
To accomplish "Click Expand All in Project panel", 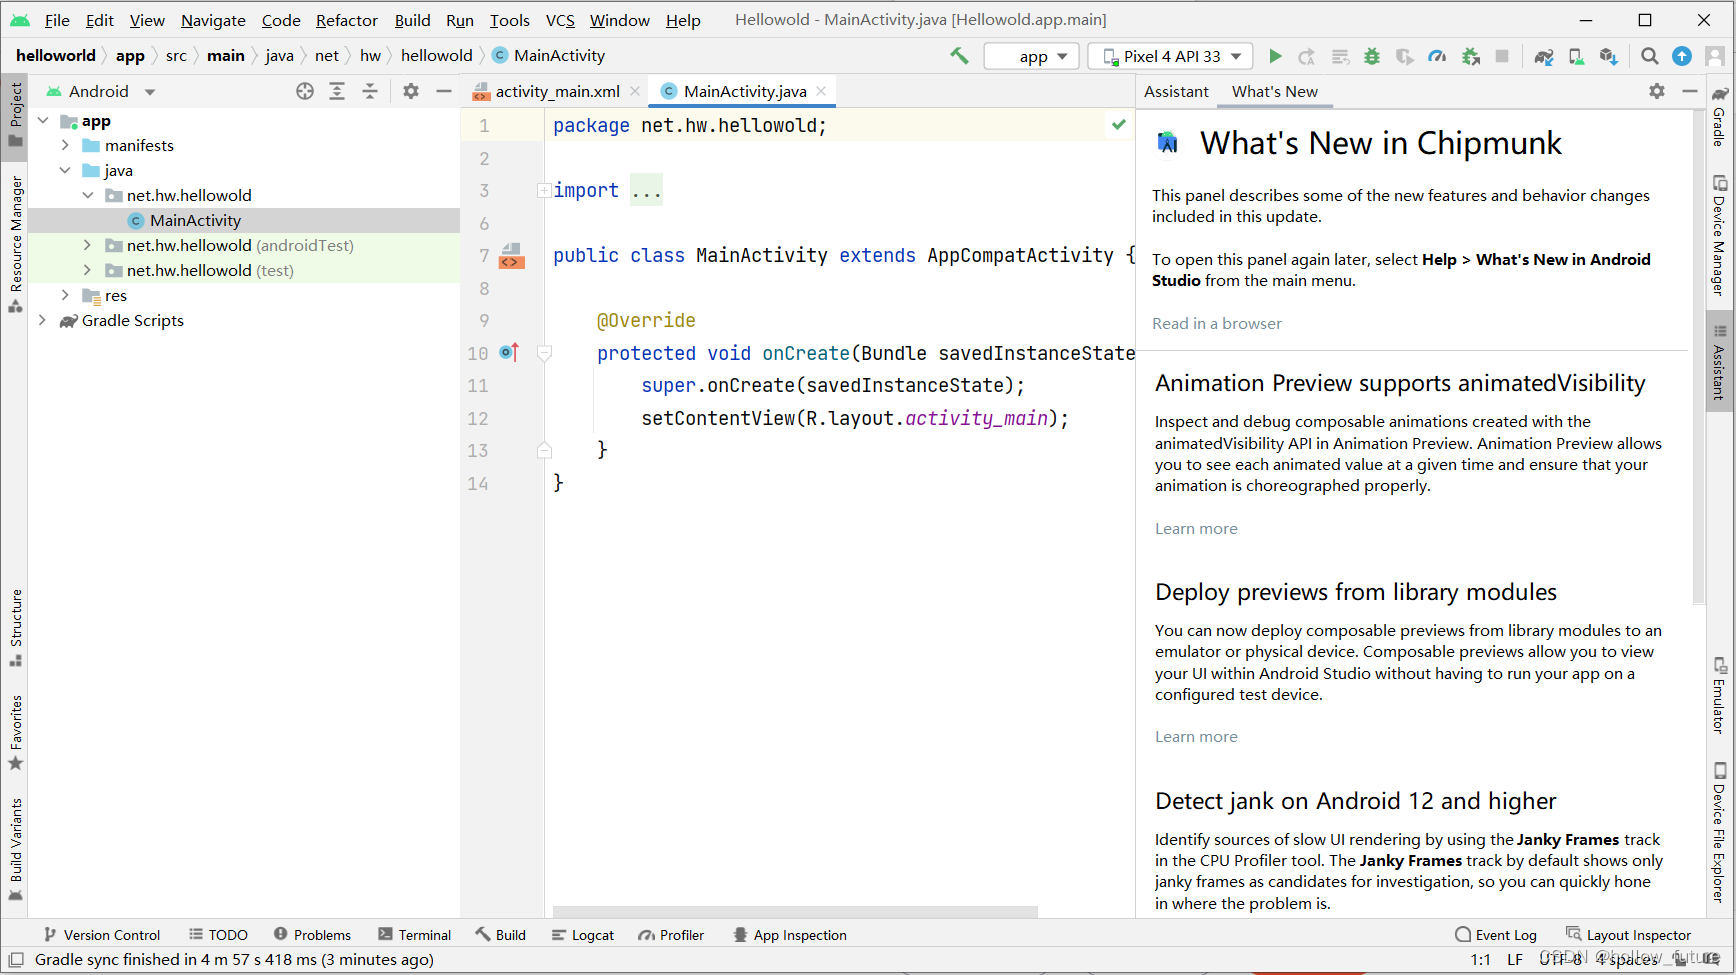I will coord(337,91).
